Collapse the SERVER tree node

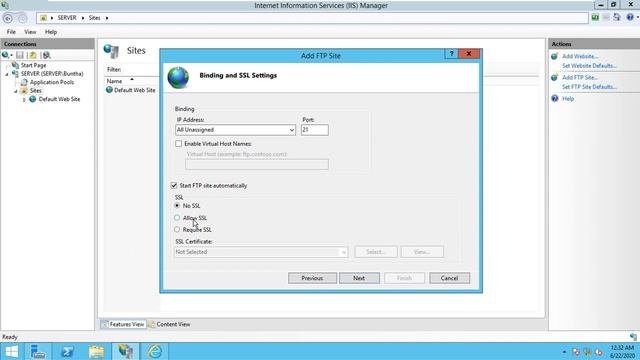(x=7, y=74)
